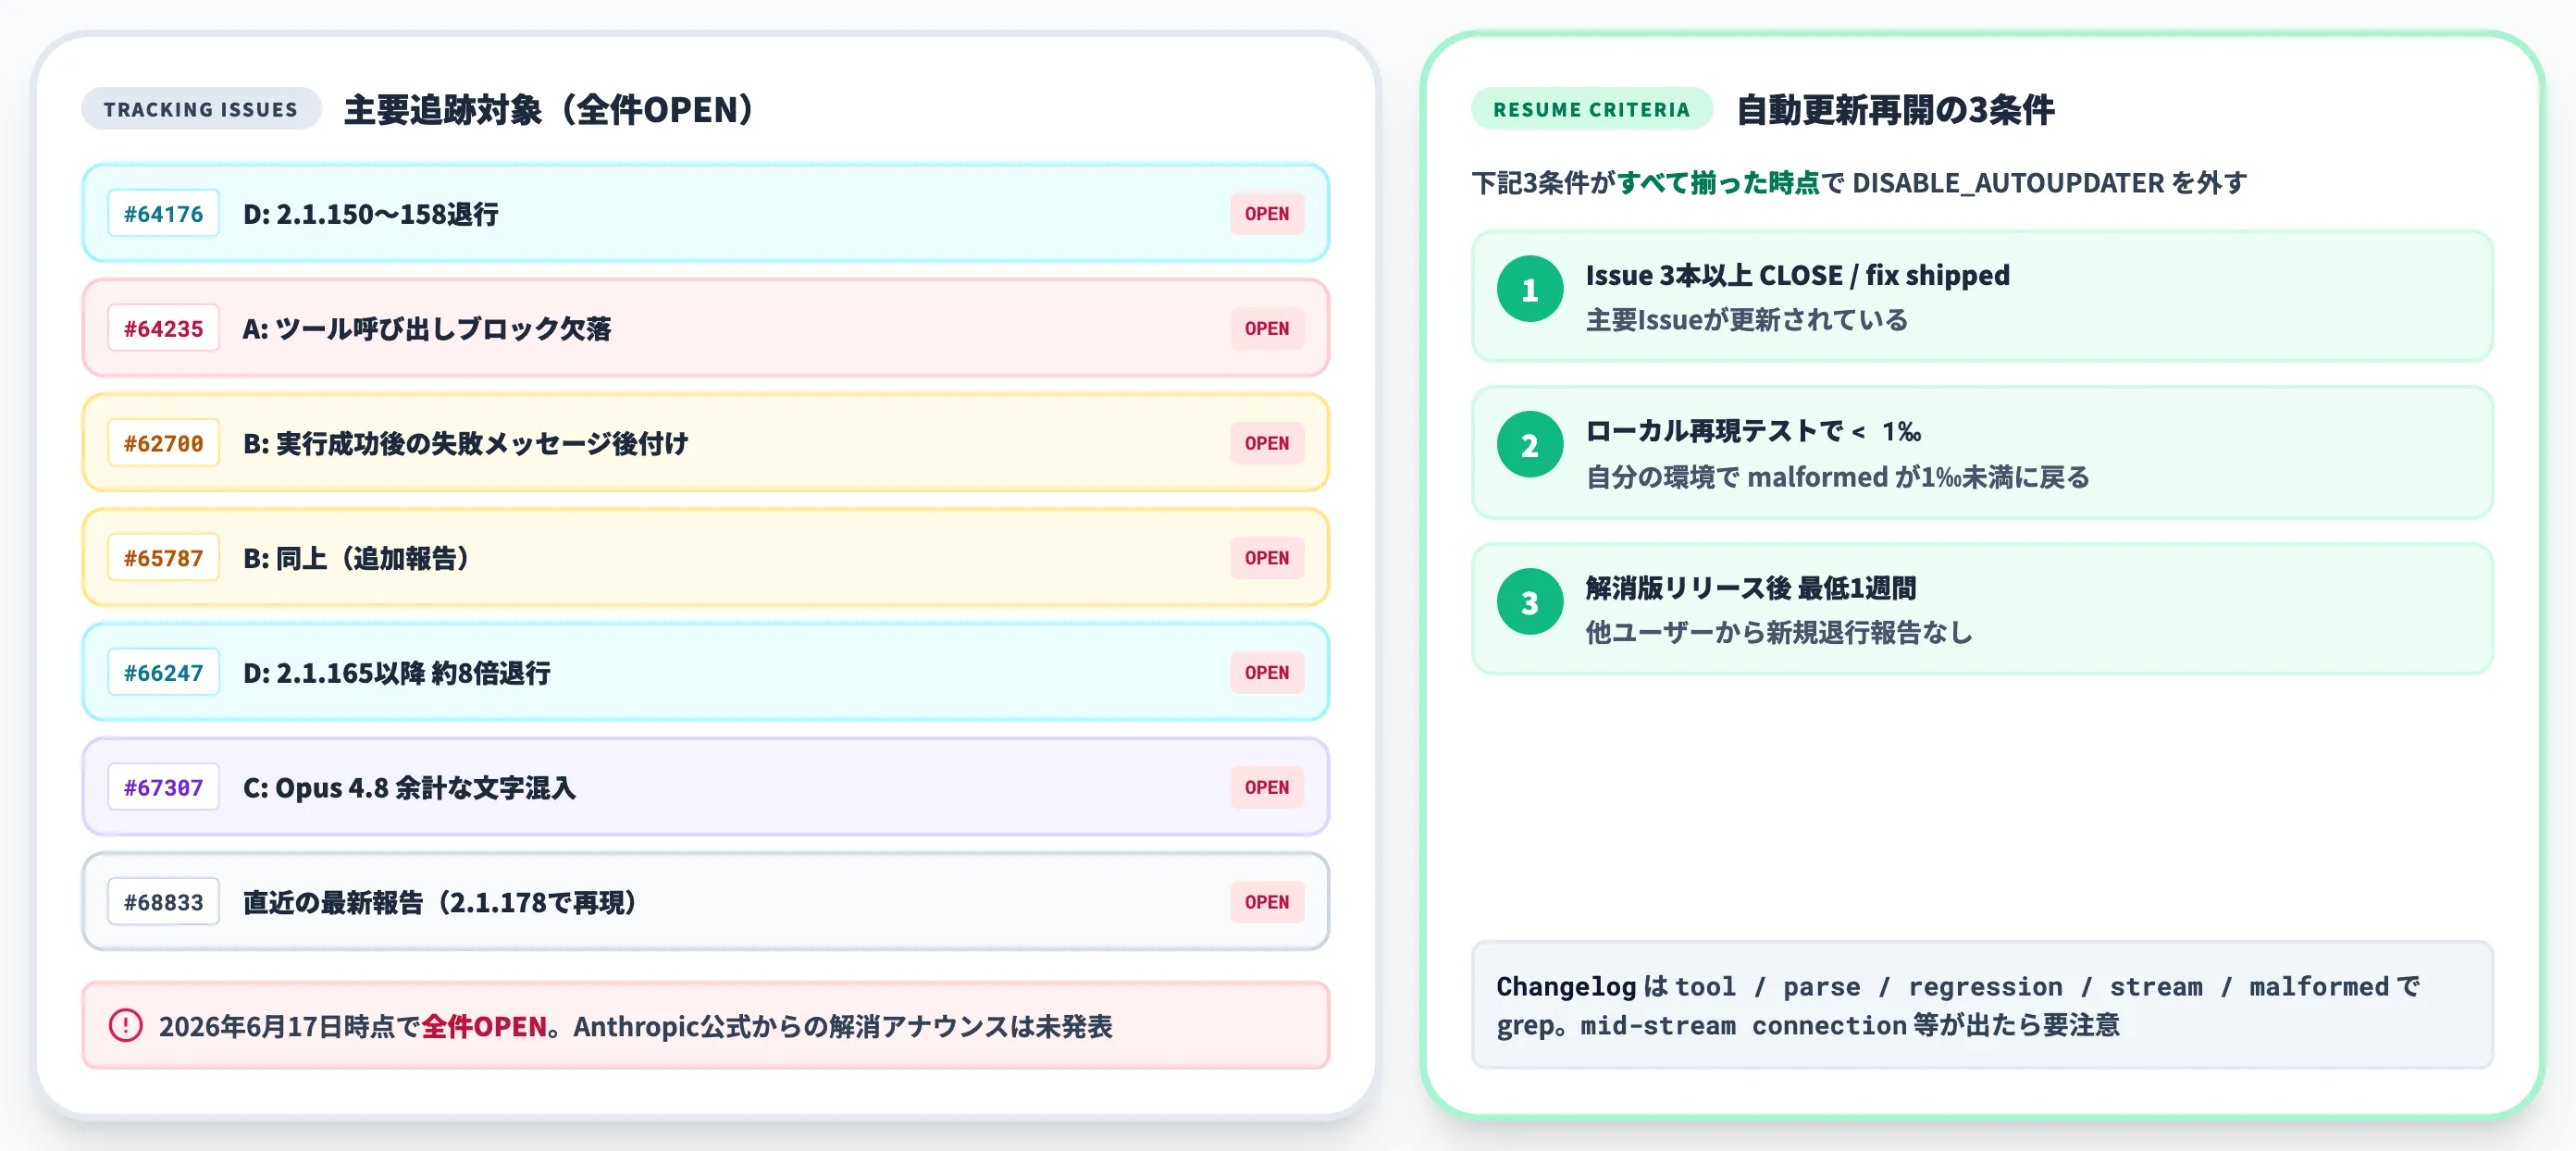
Task: Click the word 'Changelog' in the grep note box
Action: pyautogui.click(x=1565, y=987)
